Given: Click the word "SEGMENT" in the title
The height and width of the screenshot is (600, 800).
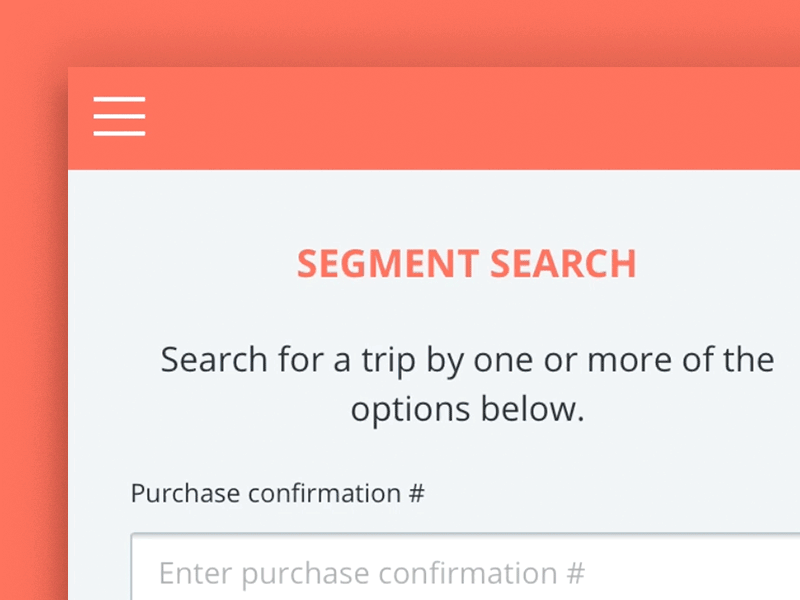Looking at the screenshot, I should tap(386, 264).
